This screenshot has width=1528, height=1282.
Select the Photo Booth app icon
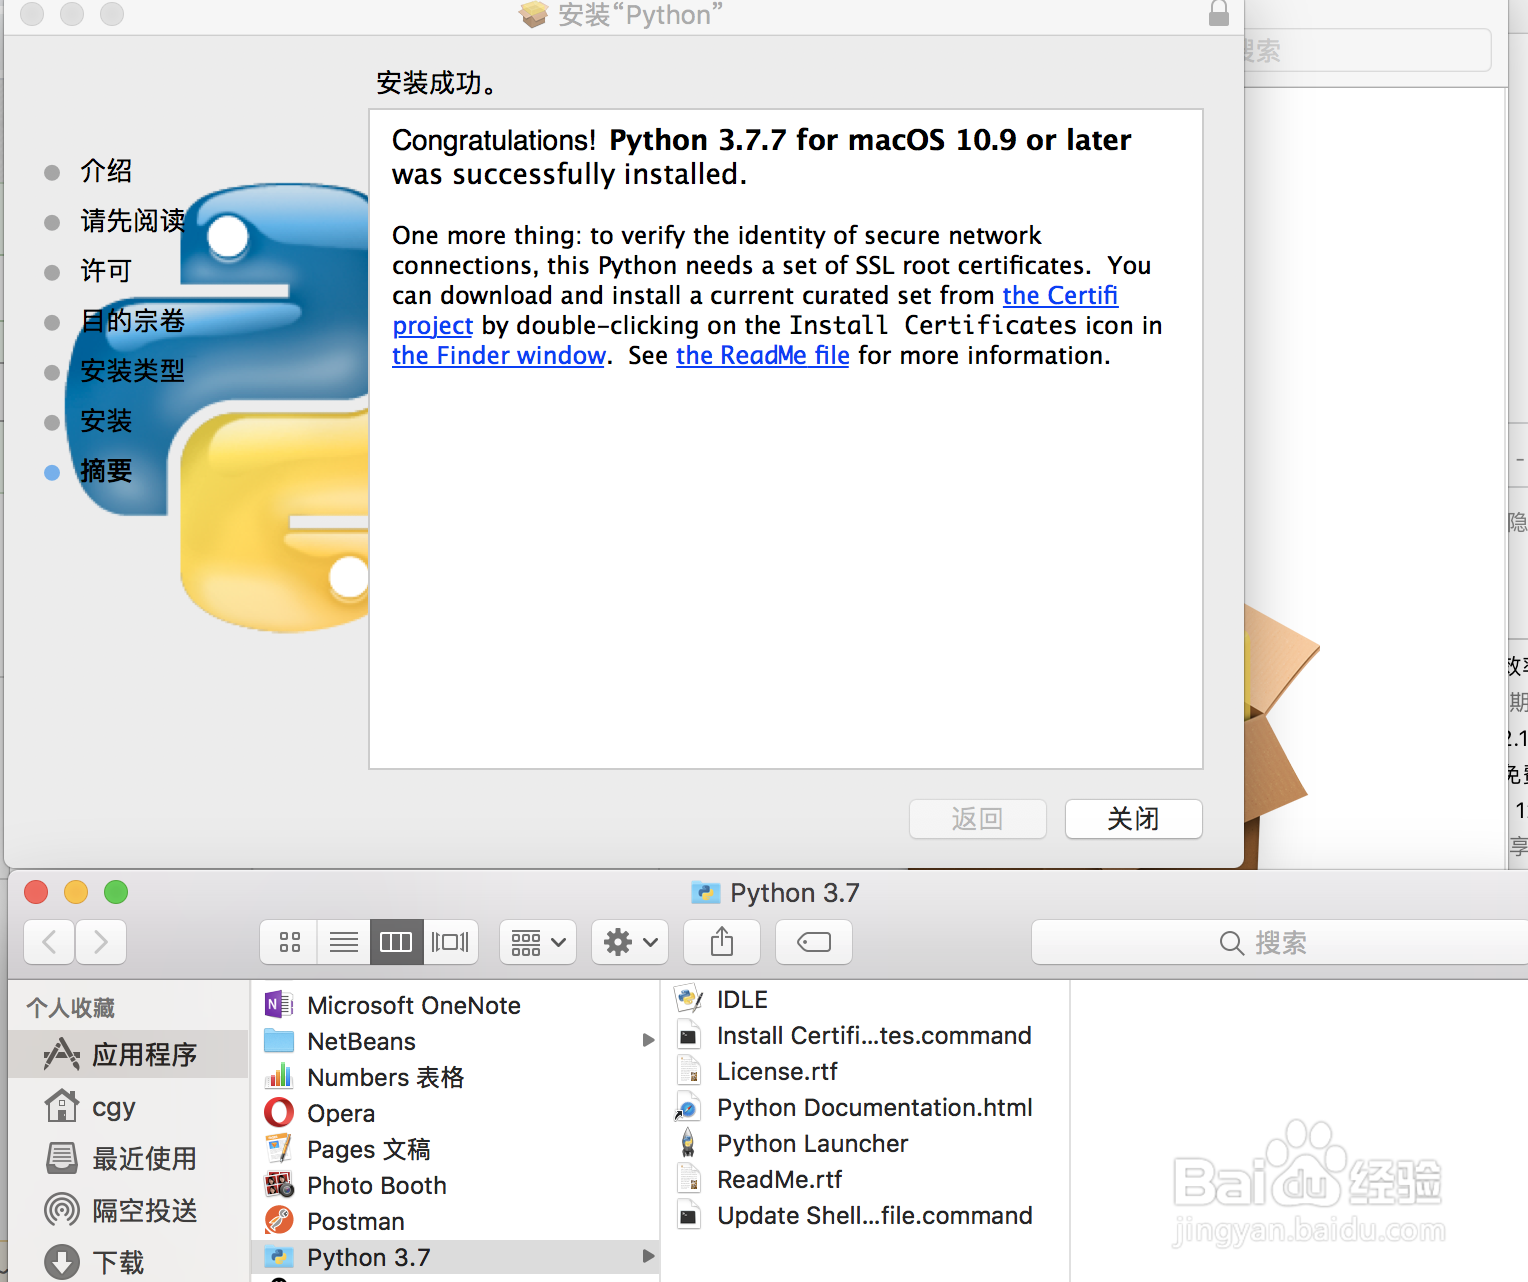pos(279,1185)
